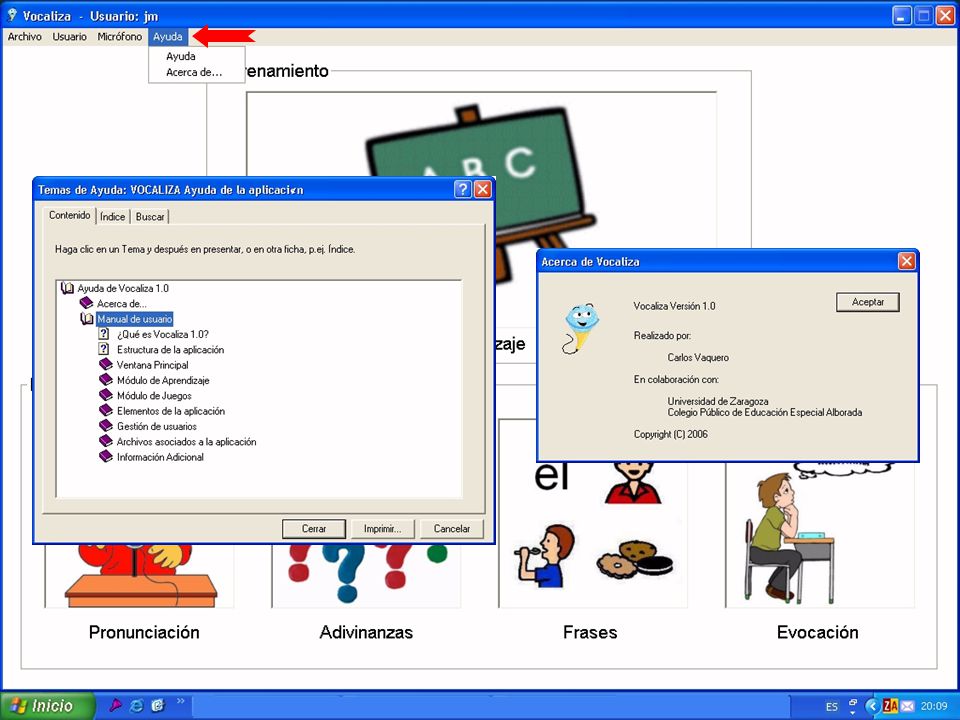Click the Cerrar button in help dialog
Viewport: 960px width, 720px height.
[314, 529]
